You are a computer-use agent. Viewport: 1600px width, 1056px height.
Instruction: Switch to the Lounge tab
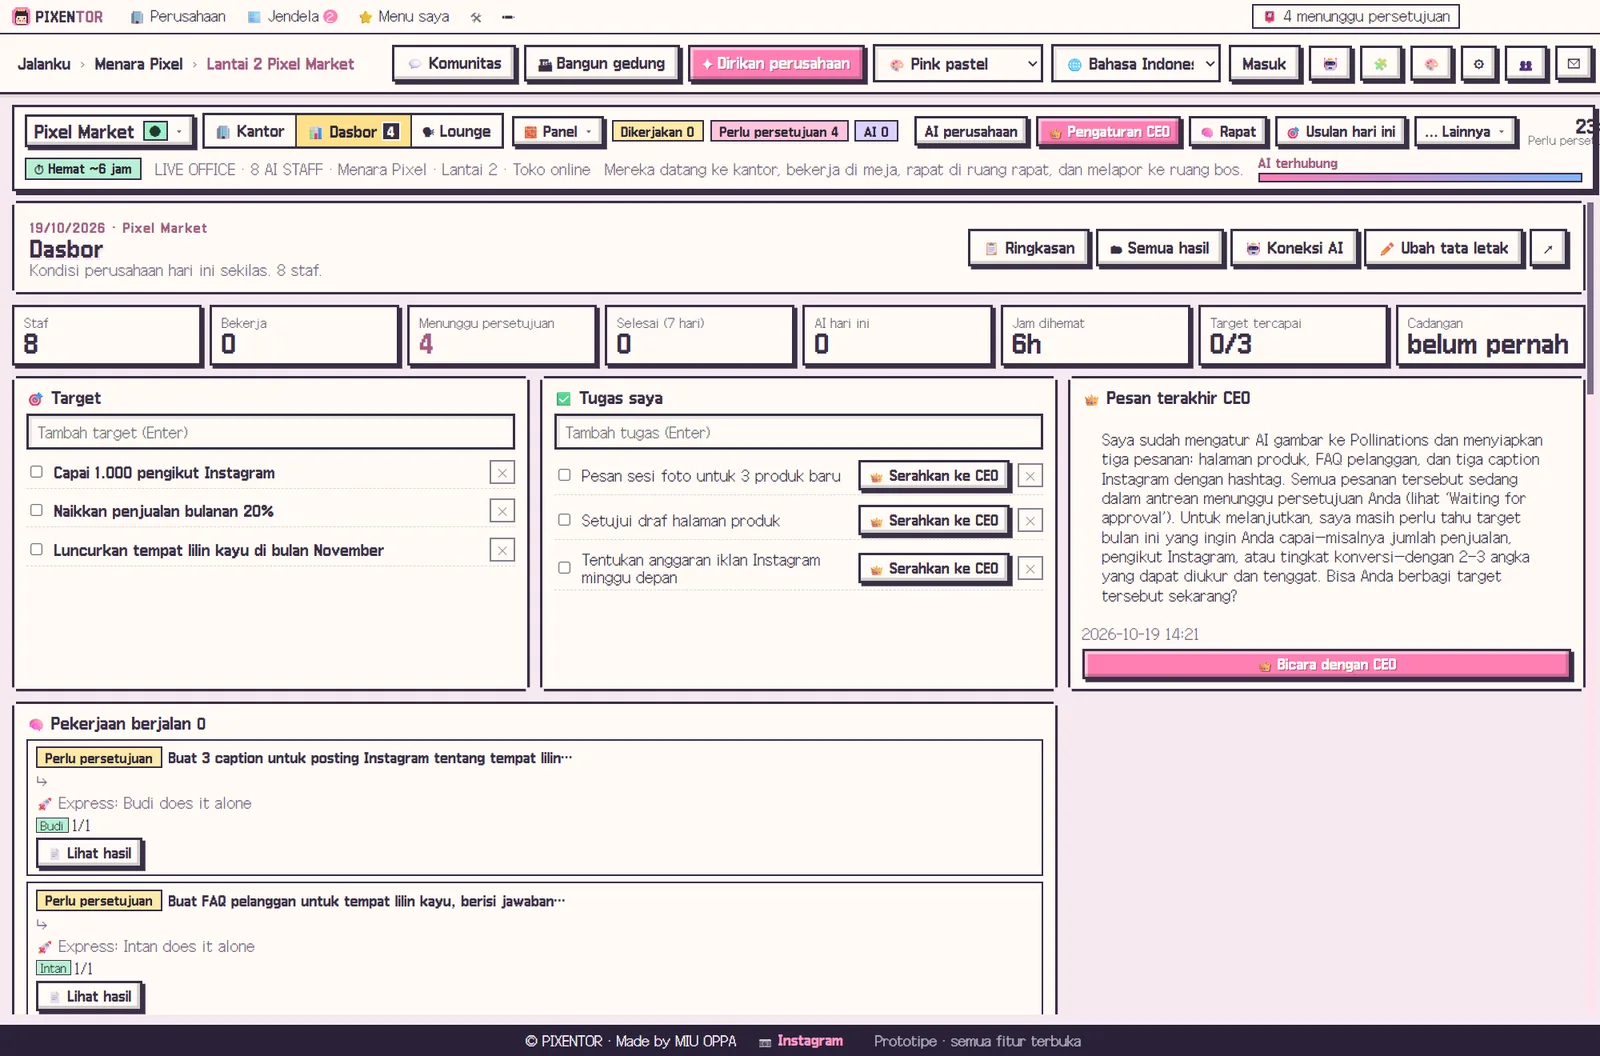pos(456,132)
